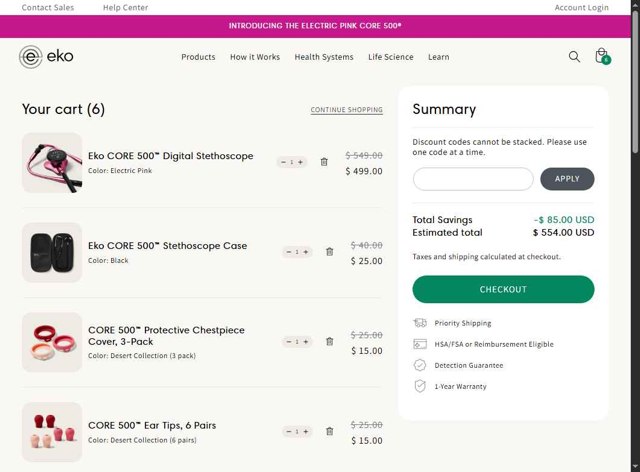
Task: Open the Eko CORE 500 Digital Stethoscope title
Action: pos(171,156)
